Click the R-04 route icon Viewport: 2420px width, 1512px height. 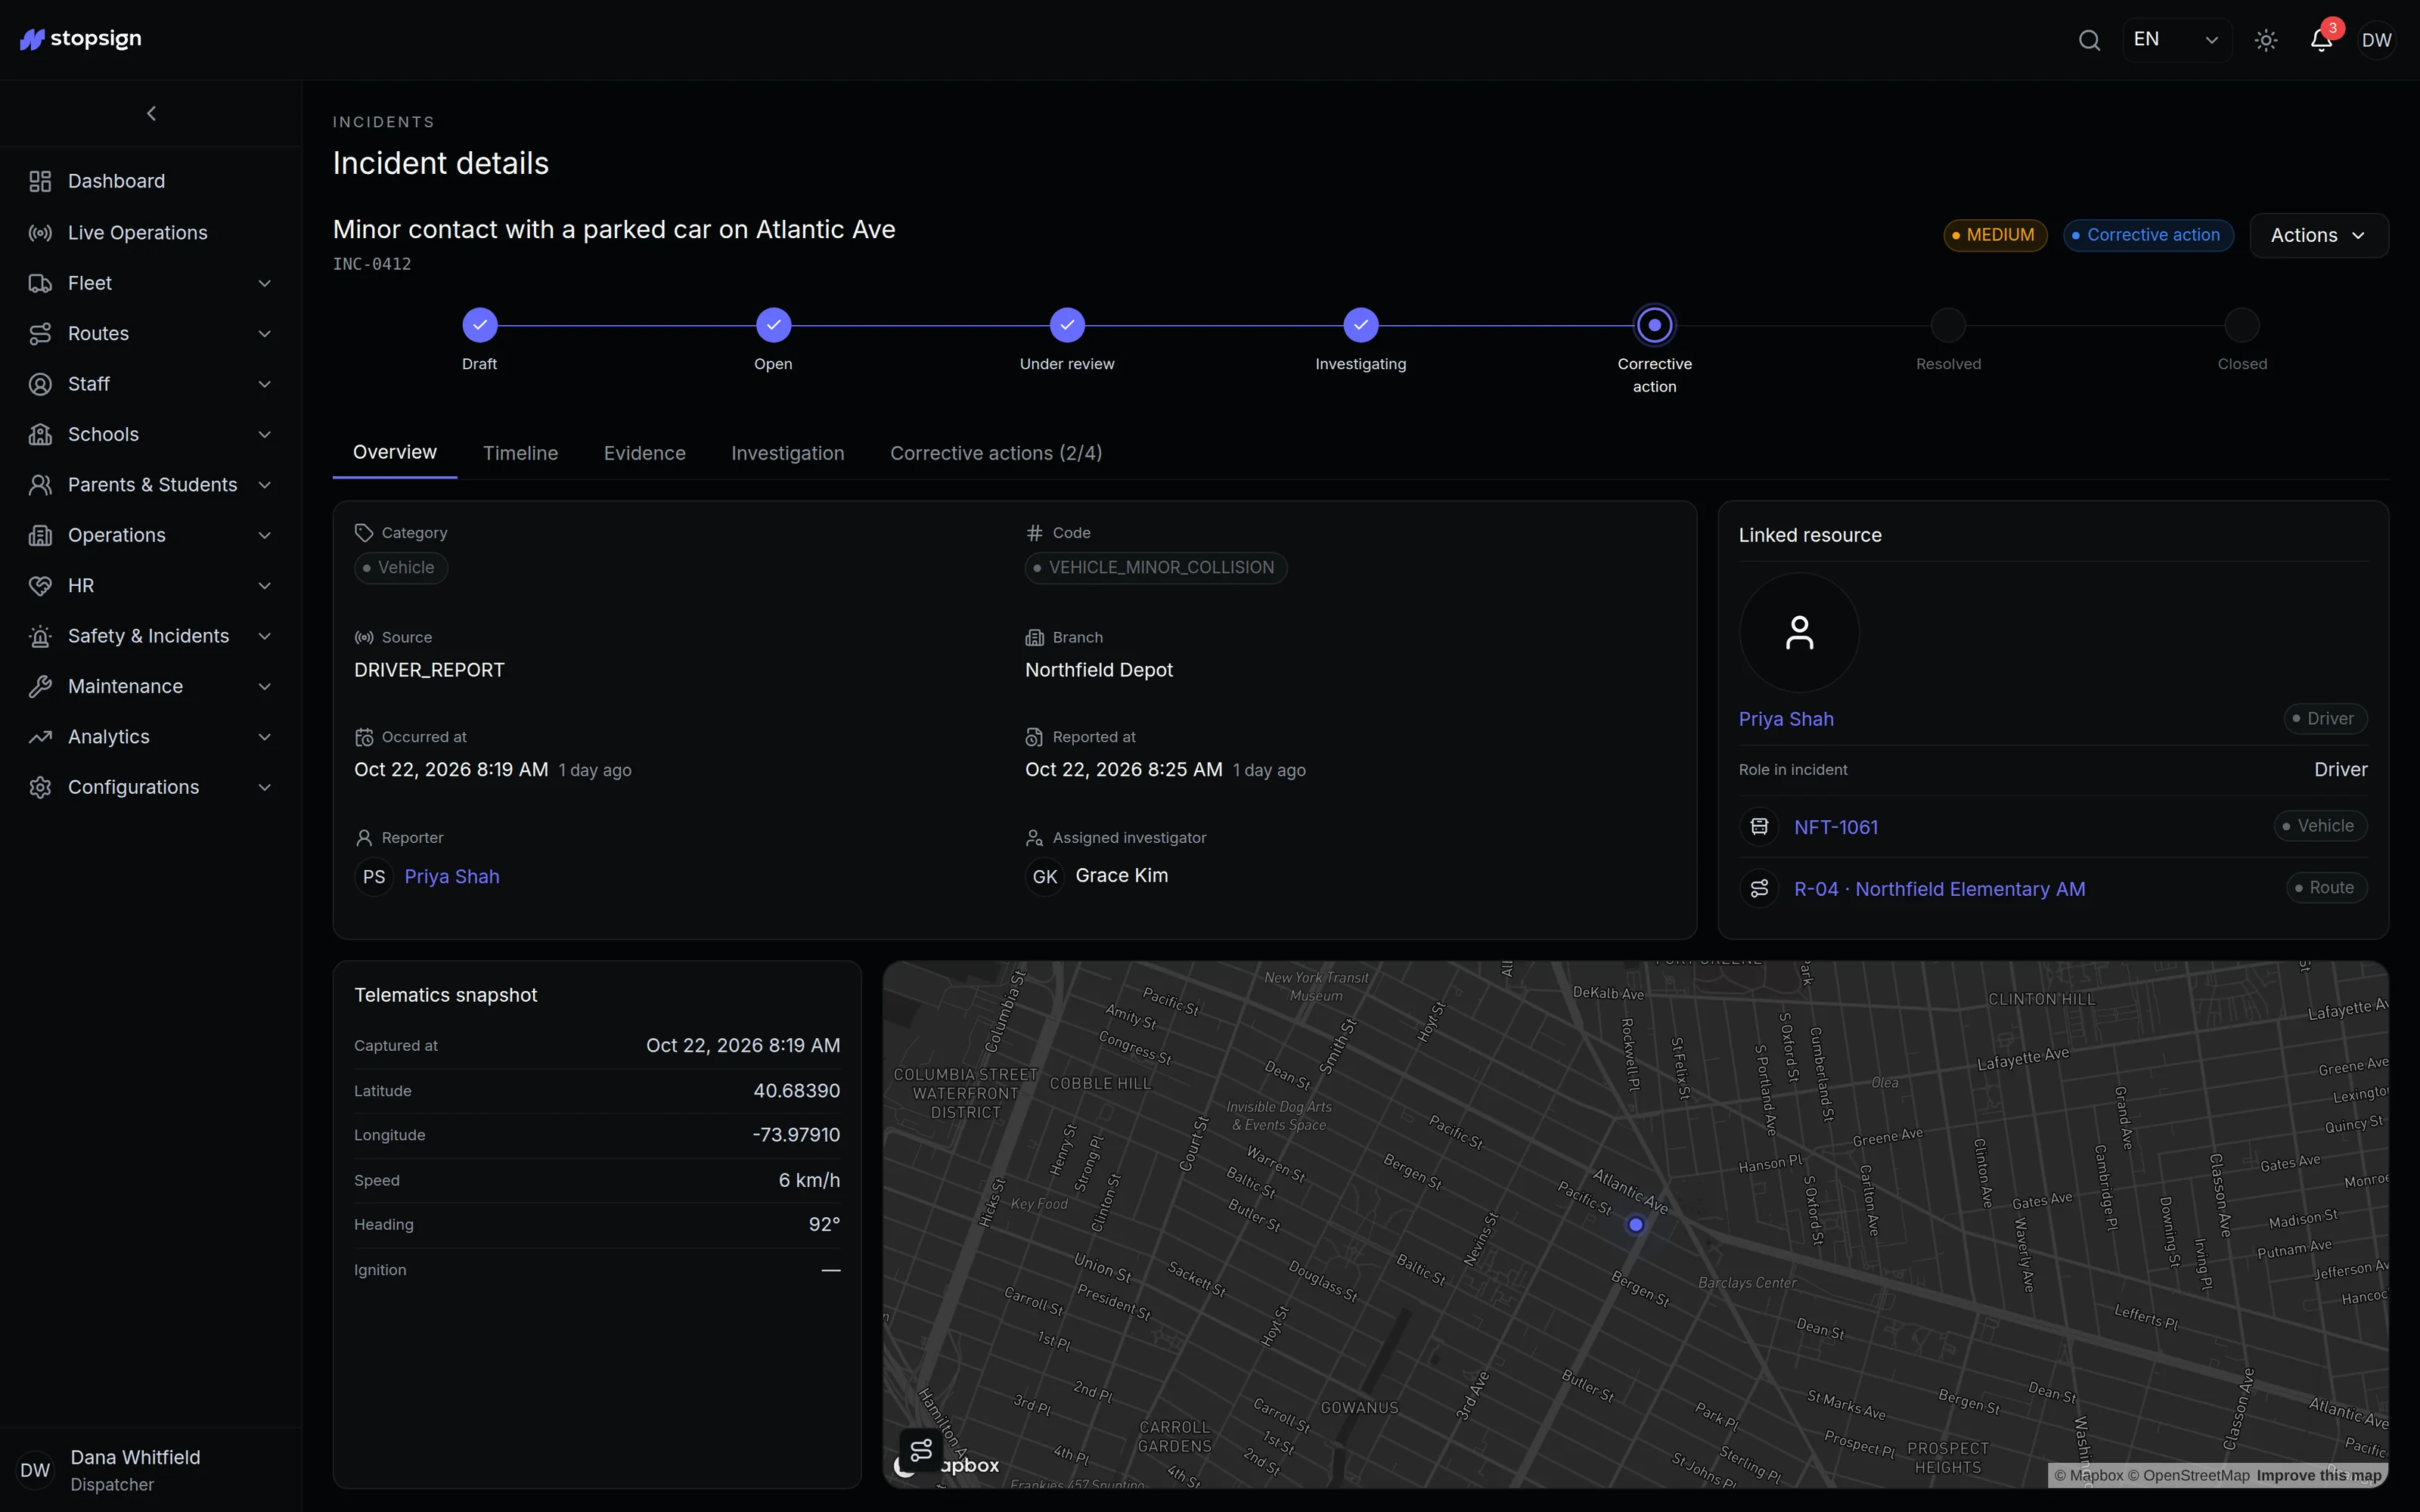coord(1759,889)
